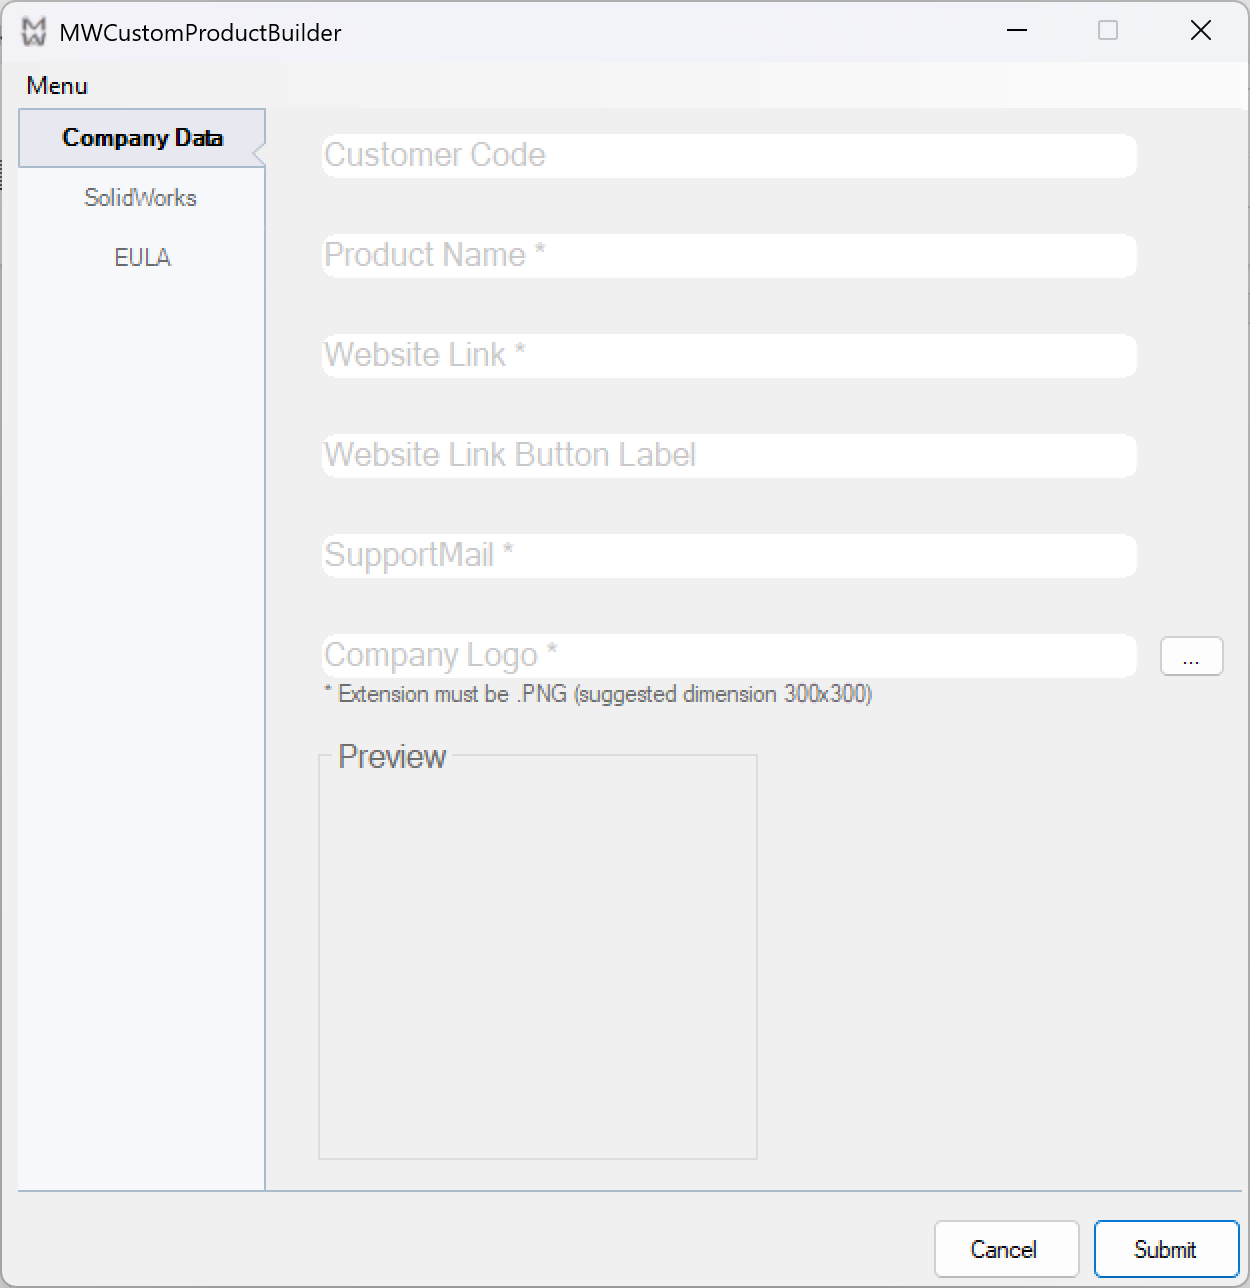This screenshot has height=1288, width=1250.
Task: Click into the Product Name field
Action: tap(729, 256)
